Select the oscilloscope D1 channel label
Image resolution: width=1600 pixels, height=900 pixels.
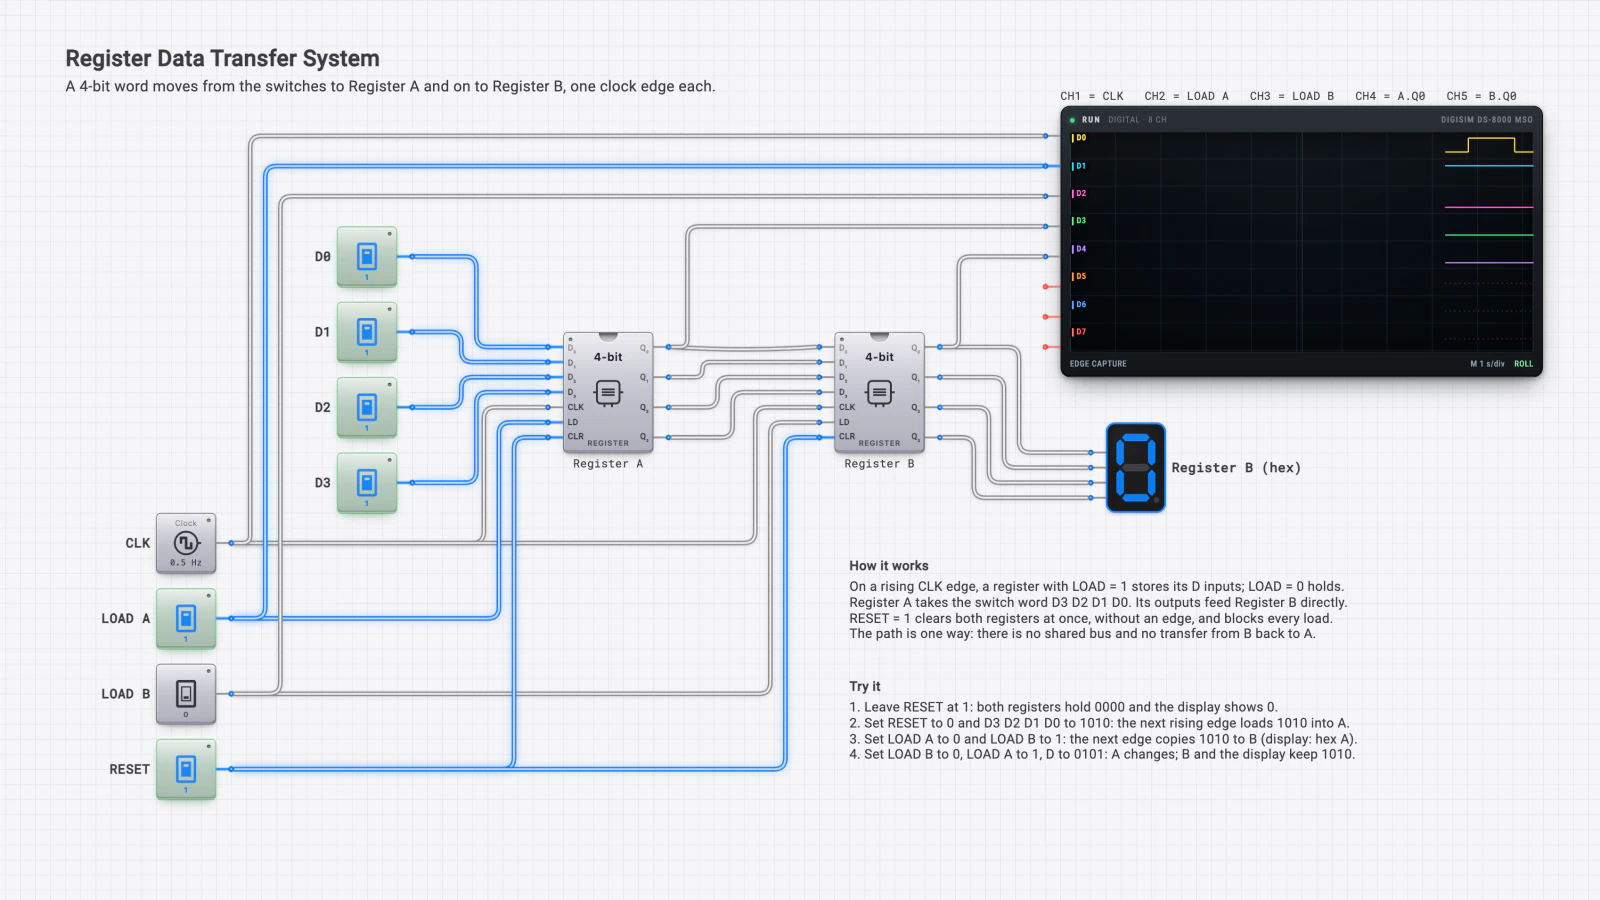tap(1080, 166)
